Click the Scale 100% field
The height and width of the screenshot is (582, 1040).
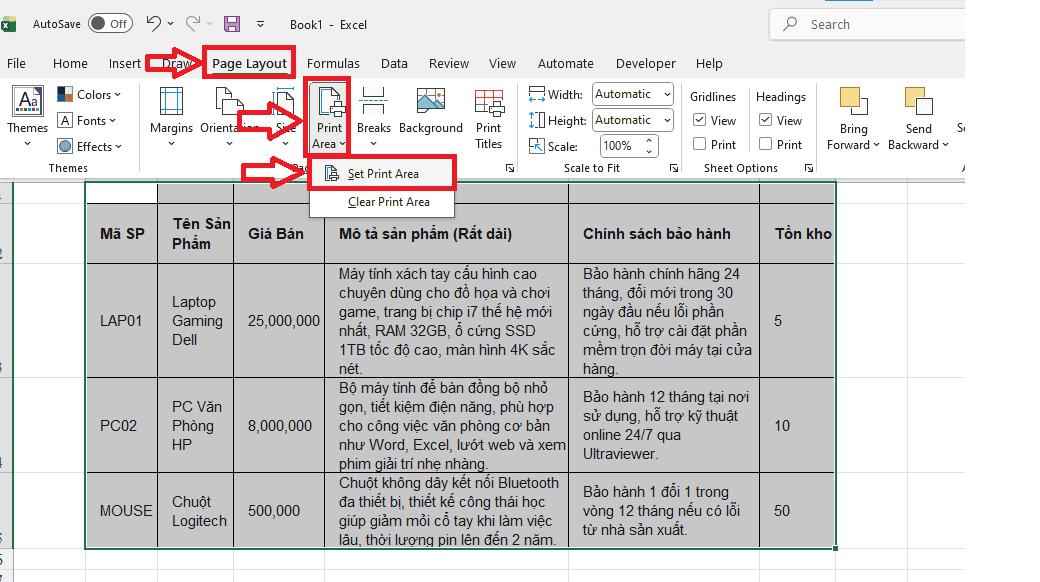coord(621,146)
